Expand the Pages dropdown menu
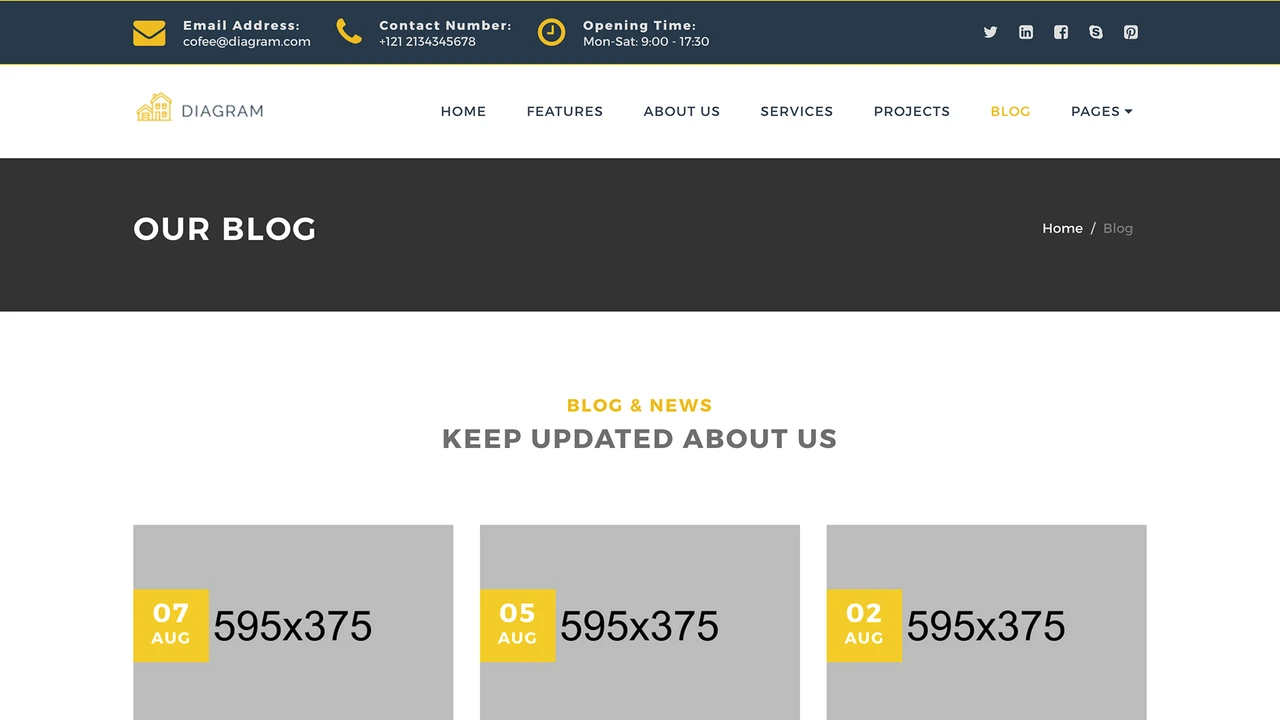 (1102, 111)
